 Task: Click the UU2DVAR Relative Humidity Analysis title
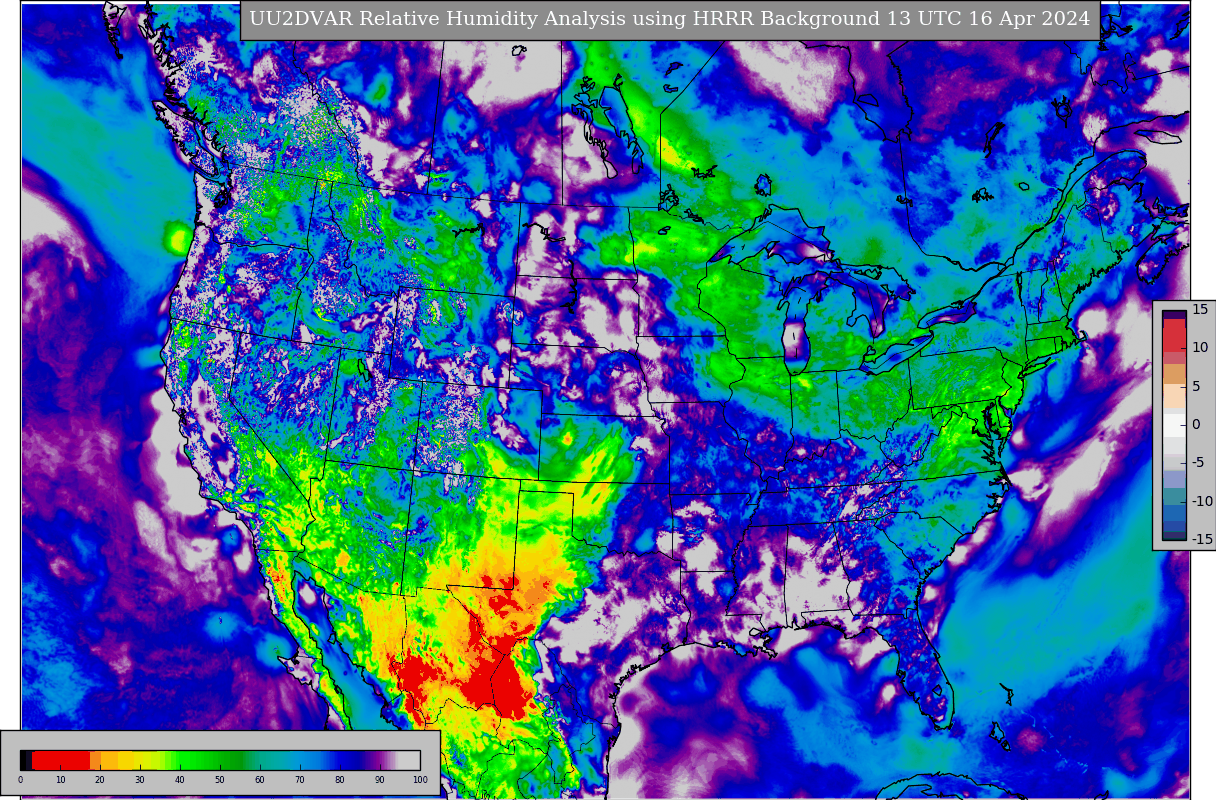[669, 19]
